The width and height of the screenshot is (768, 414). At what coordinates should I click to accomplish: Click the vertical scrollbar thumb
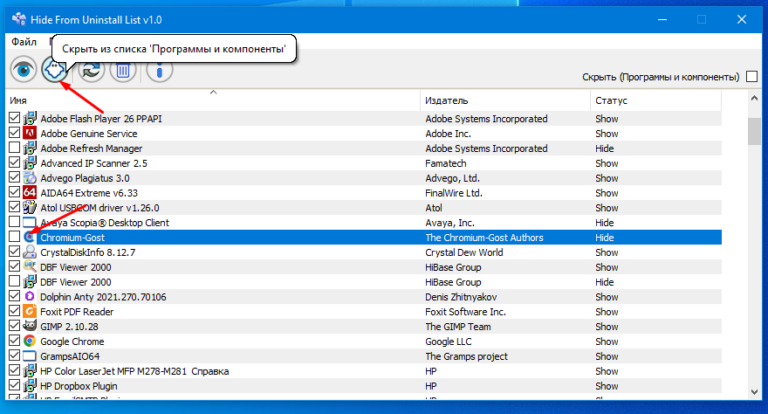click(754, 131)
